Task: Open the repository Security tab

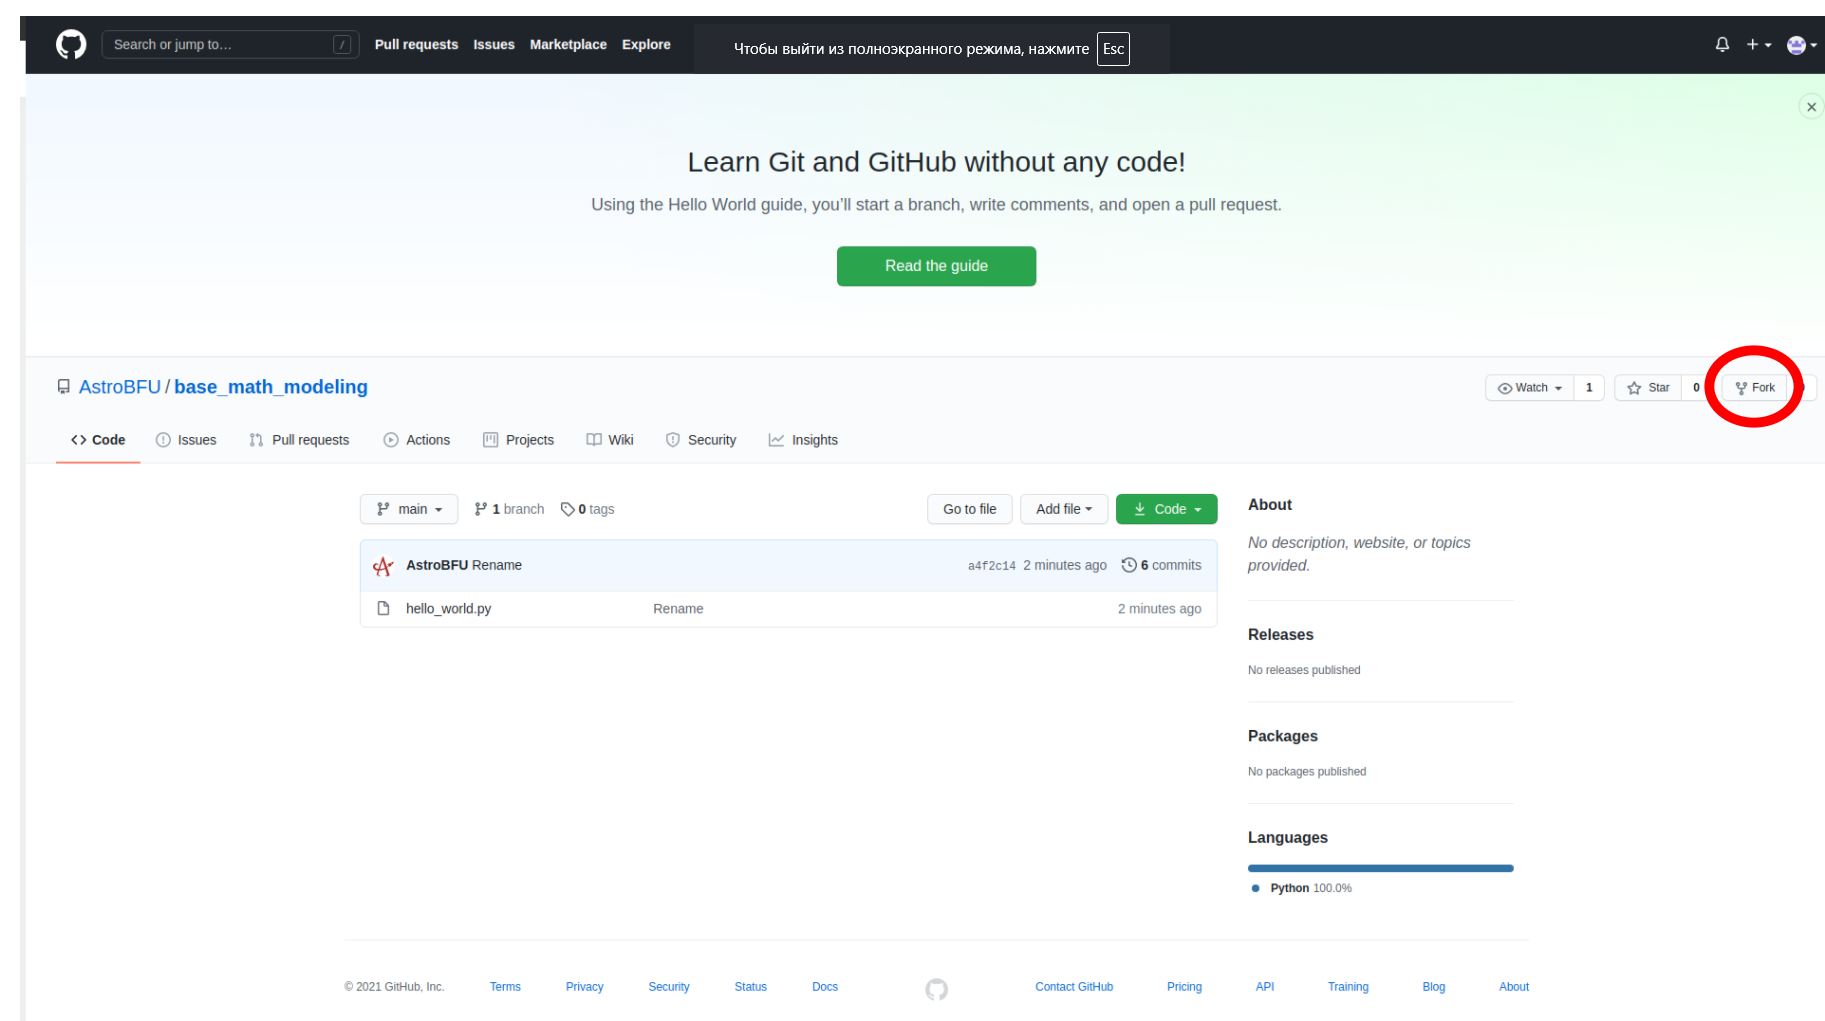Action: pyautogui.click(x=701, y=440)
